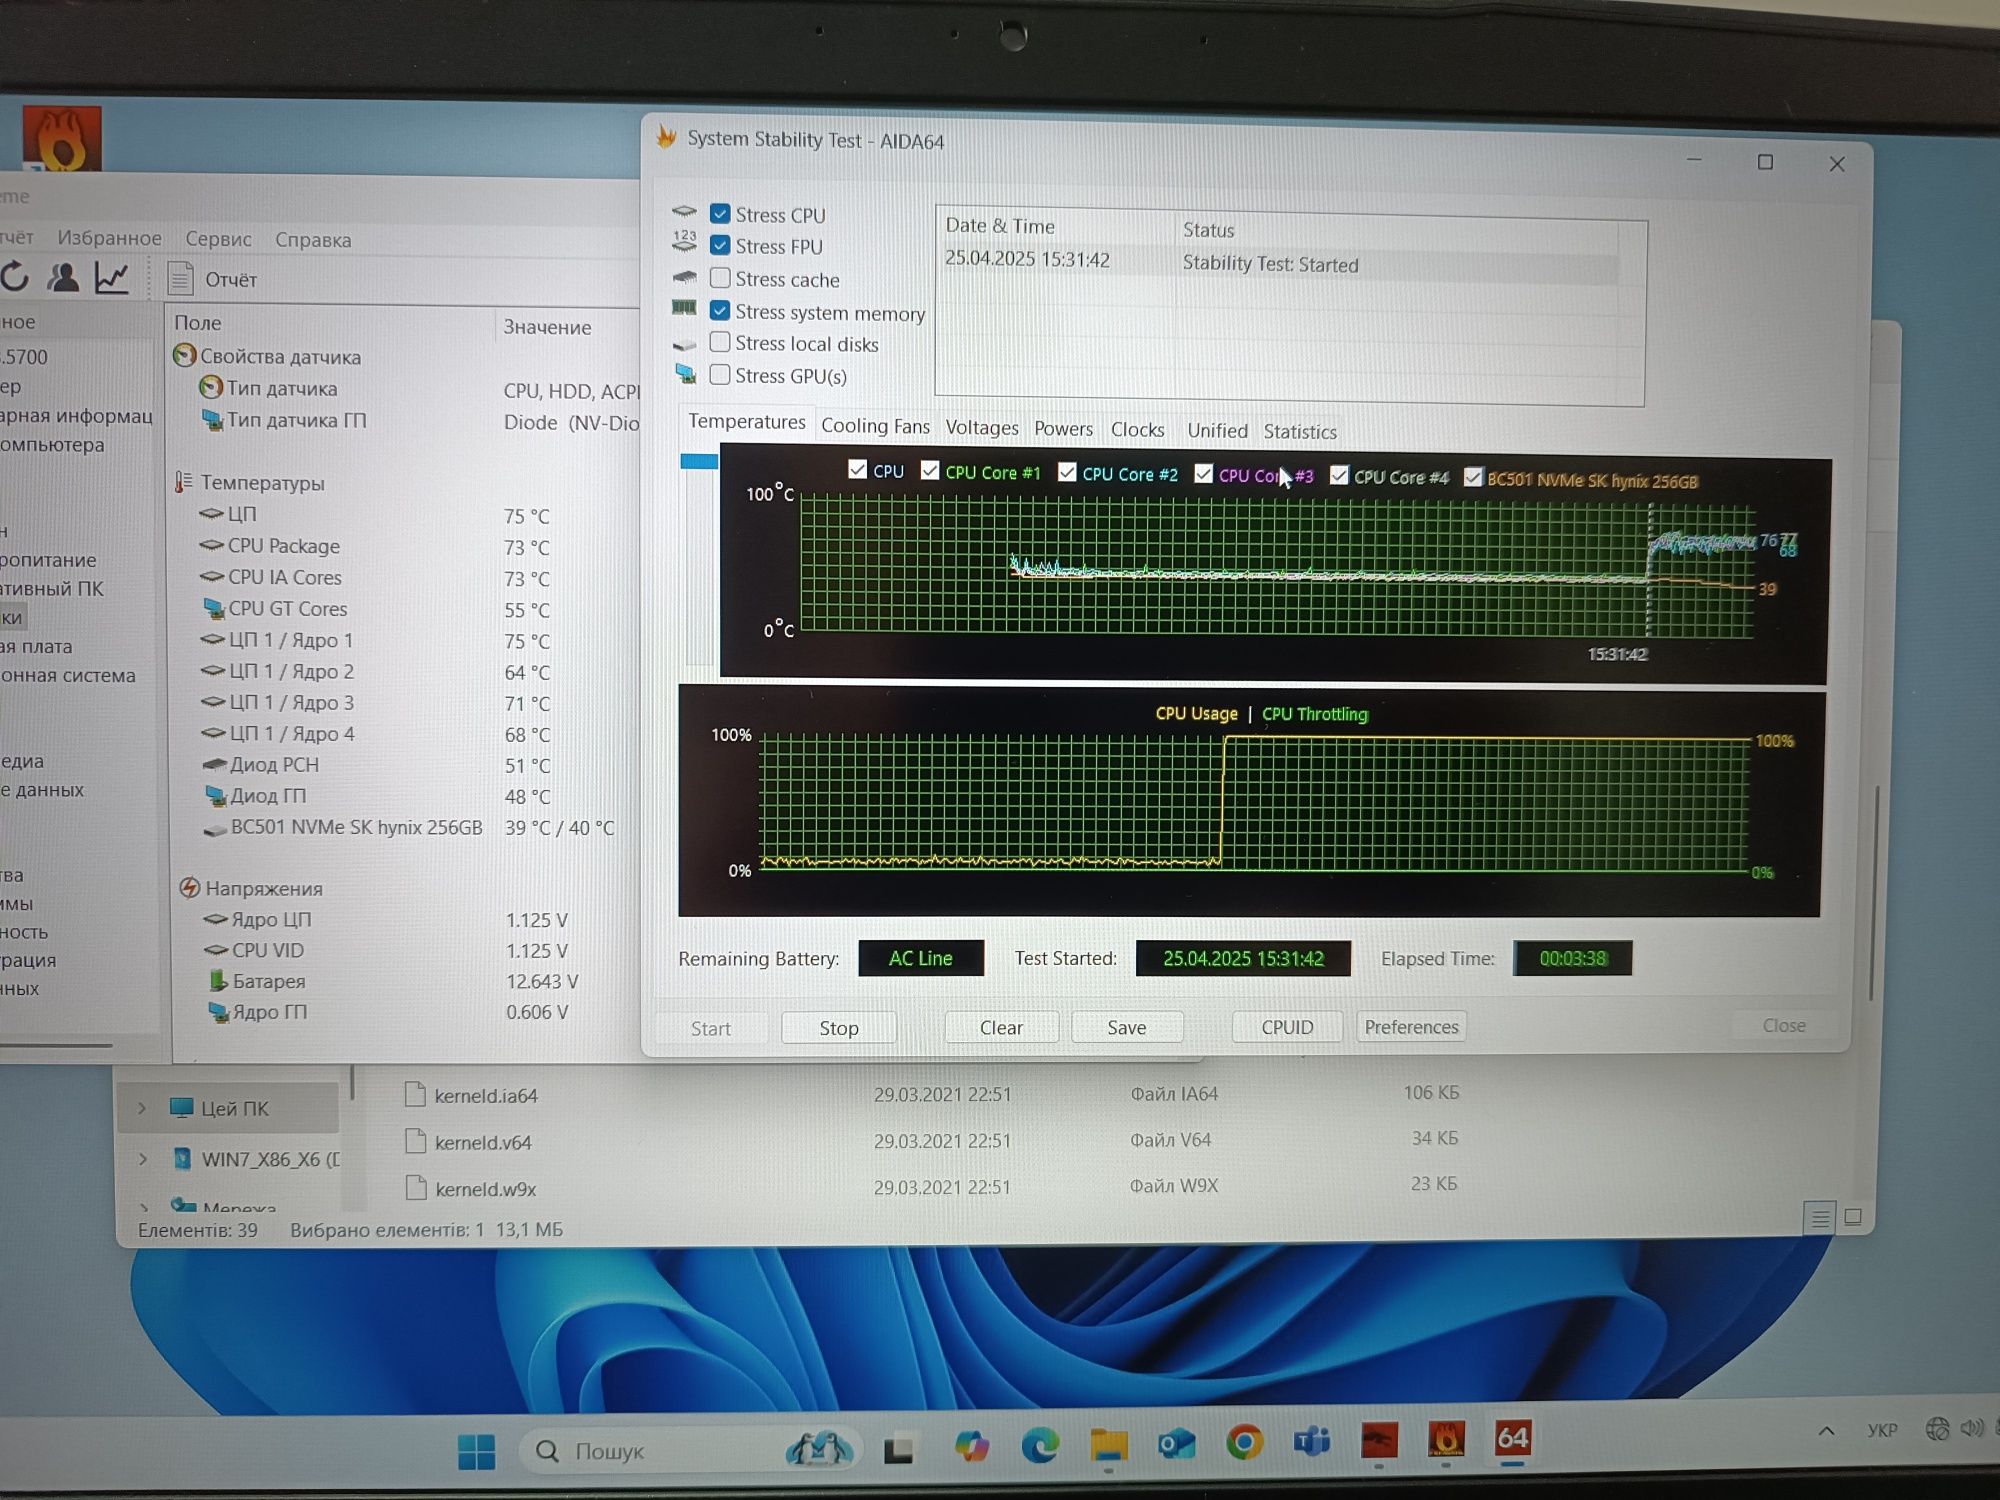The height and width of the screenshot is (1500, 2000).
Task: Open the Powers tab
Action: point(1063,429)
